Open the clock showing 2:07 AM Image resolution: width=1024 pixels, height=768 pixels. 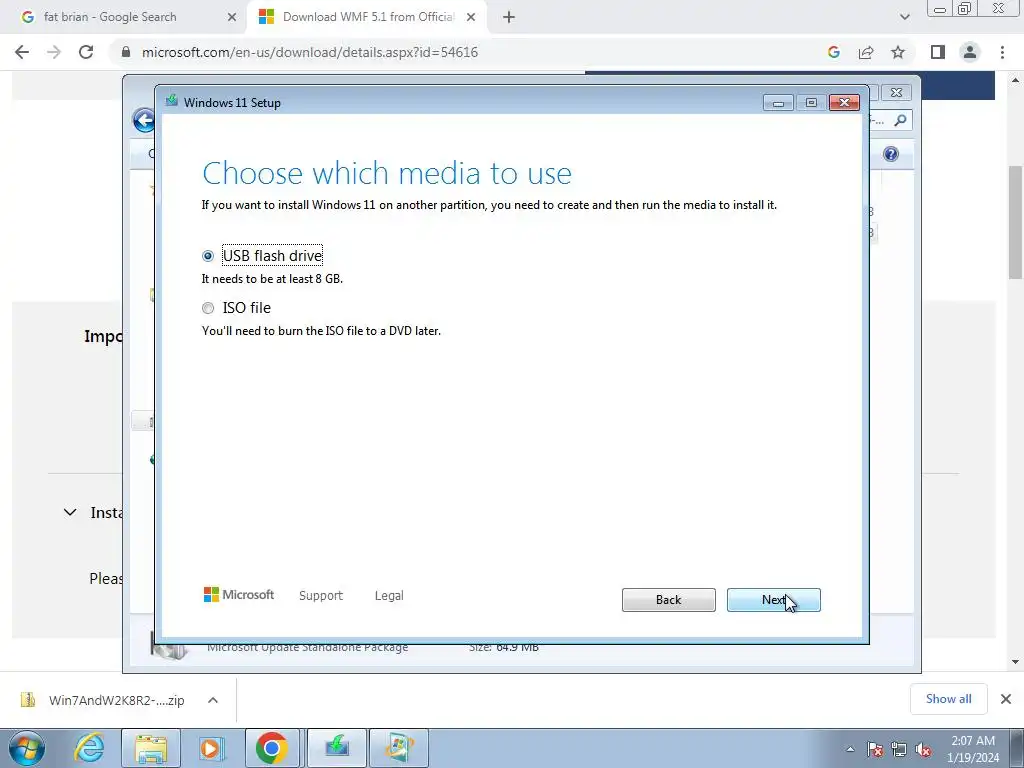[973, 749]
